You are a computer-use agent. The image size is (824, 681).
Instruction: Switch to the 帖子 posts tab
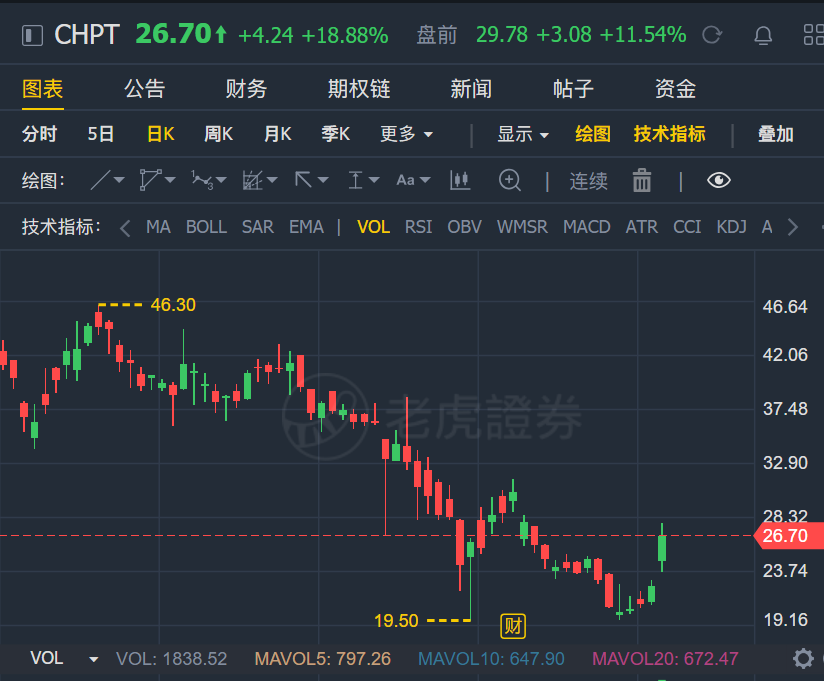(573, 89)
